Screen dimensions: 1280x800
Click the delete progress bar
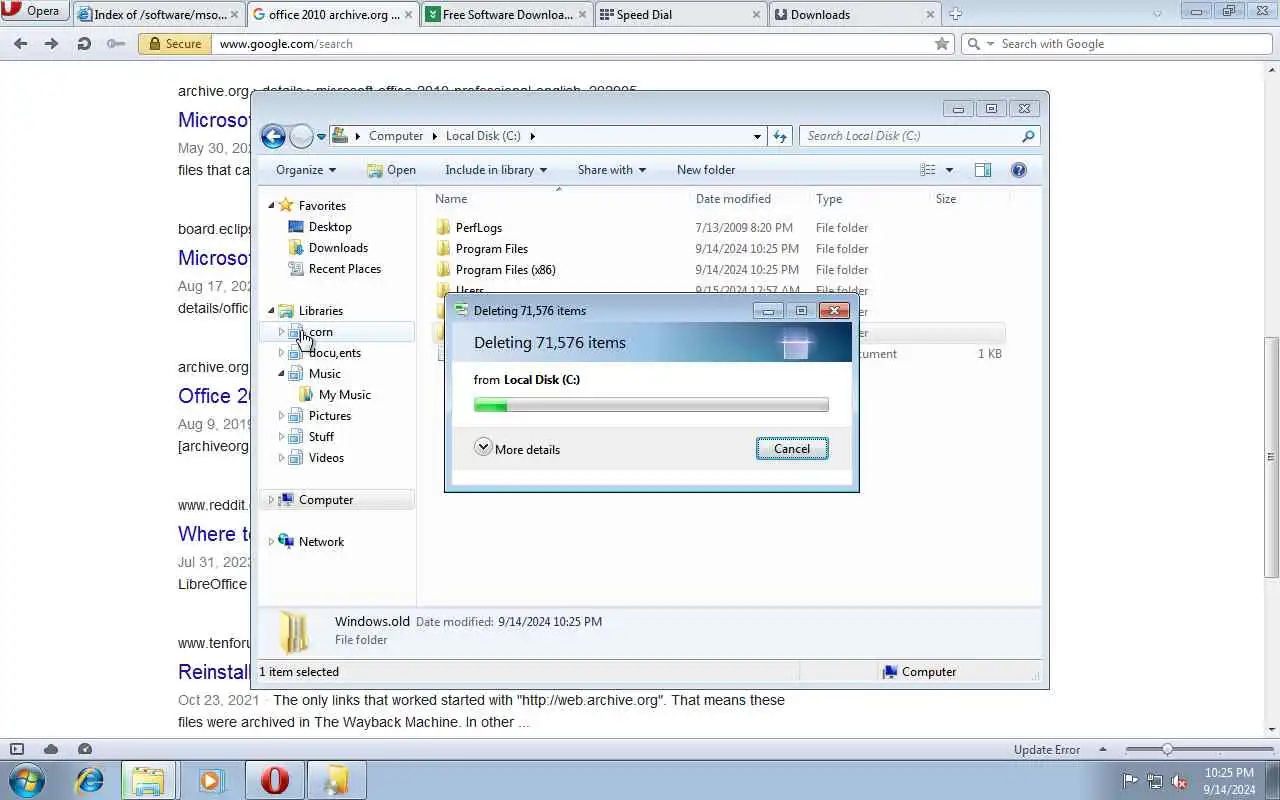(x=651, y=405)
